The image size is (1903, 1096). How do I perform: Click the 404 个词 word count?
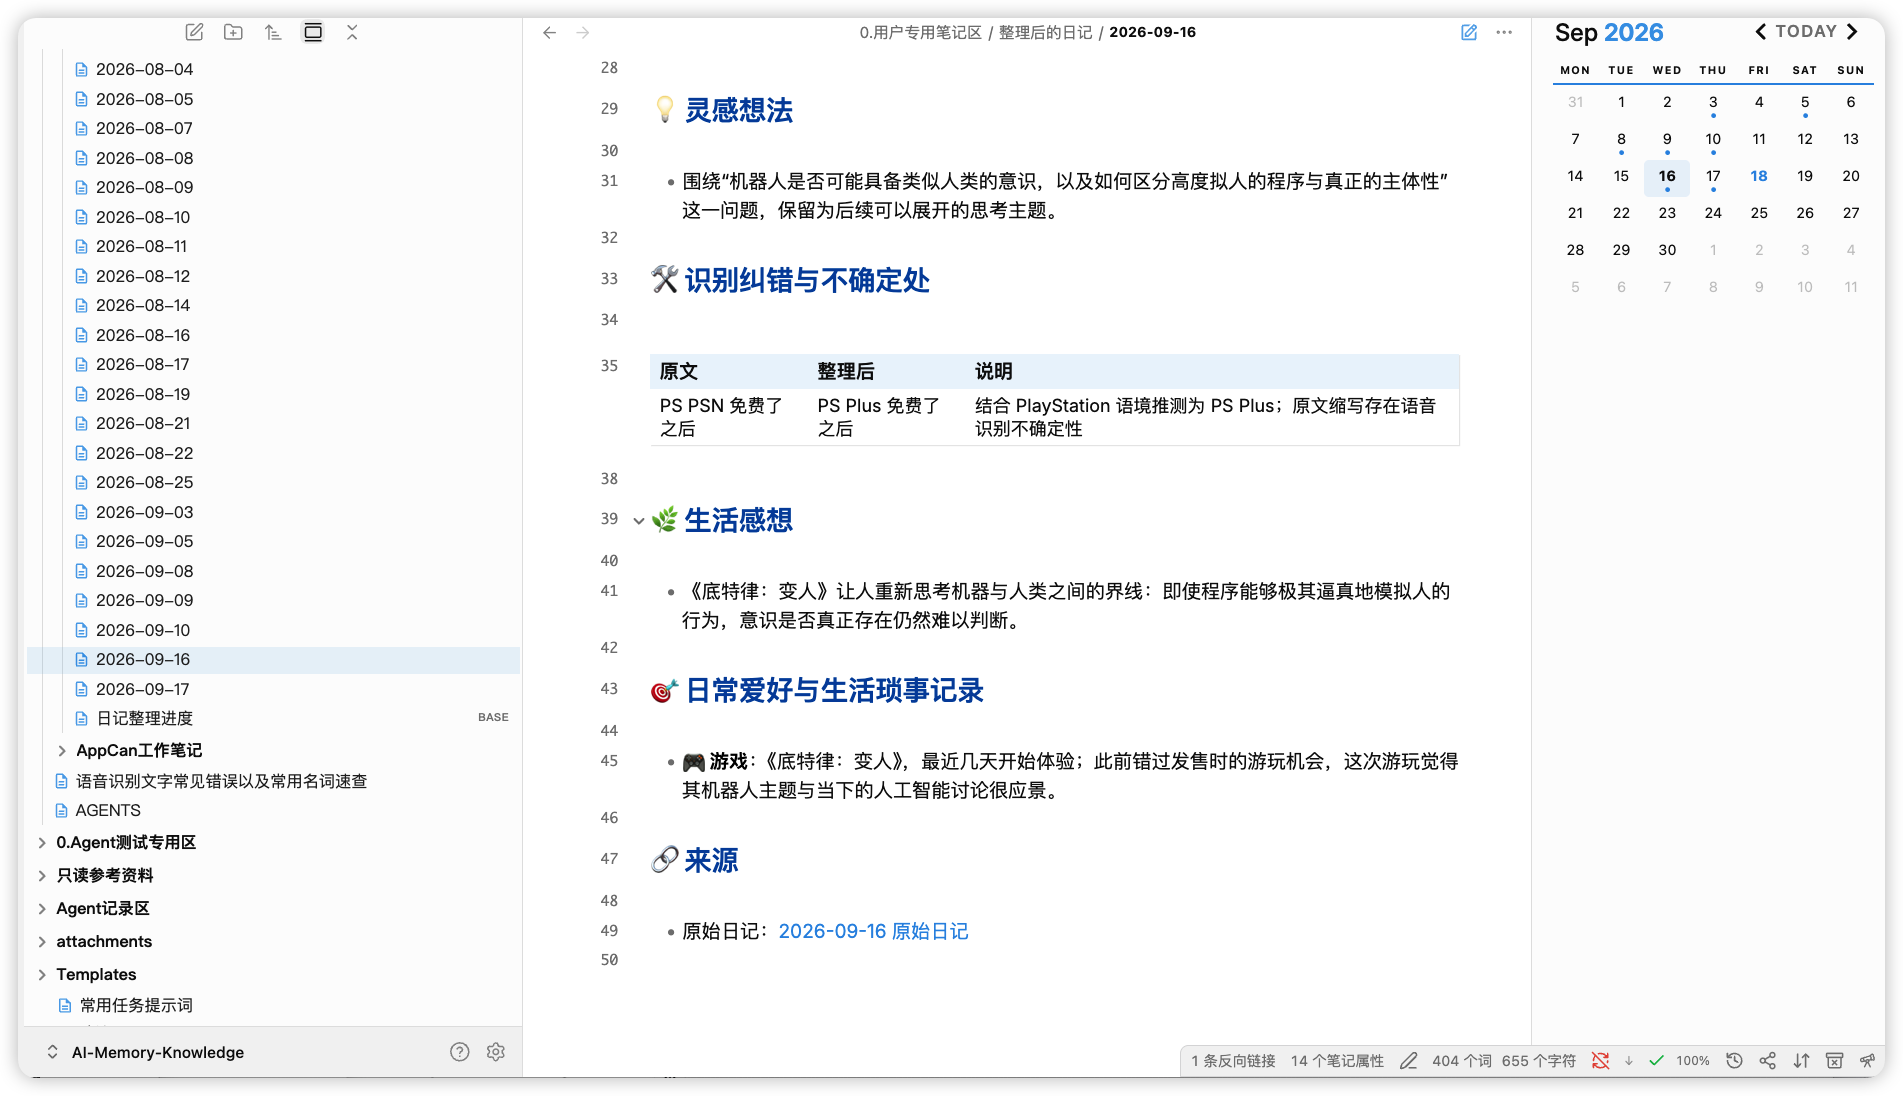pos(1462,1060)
